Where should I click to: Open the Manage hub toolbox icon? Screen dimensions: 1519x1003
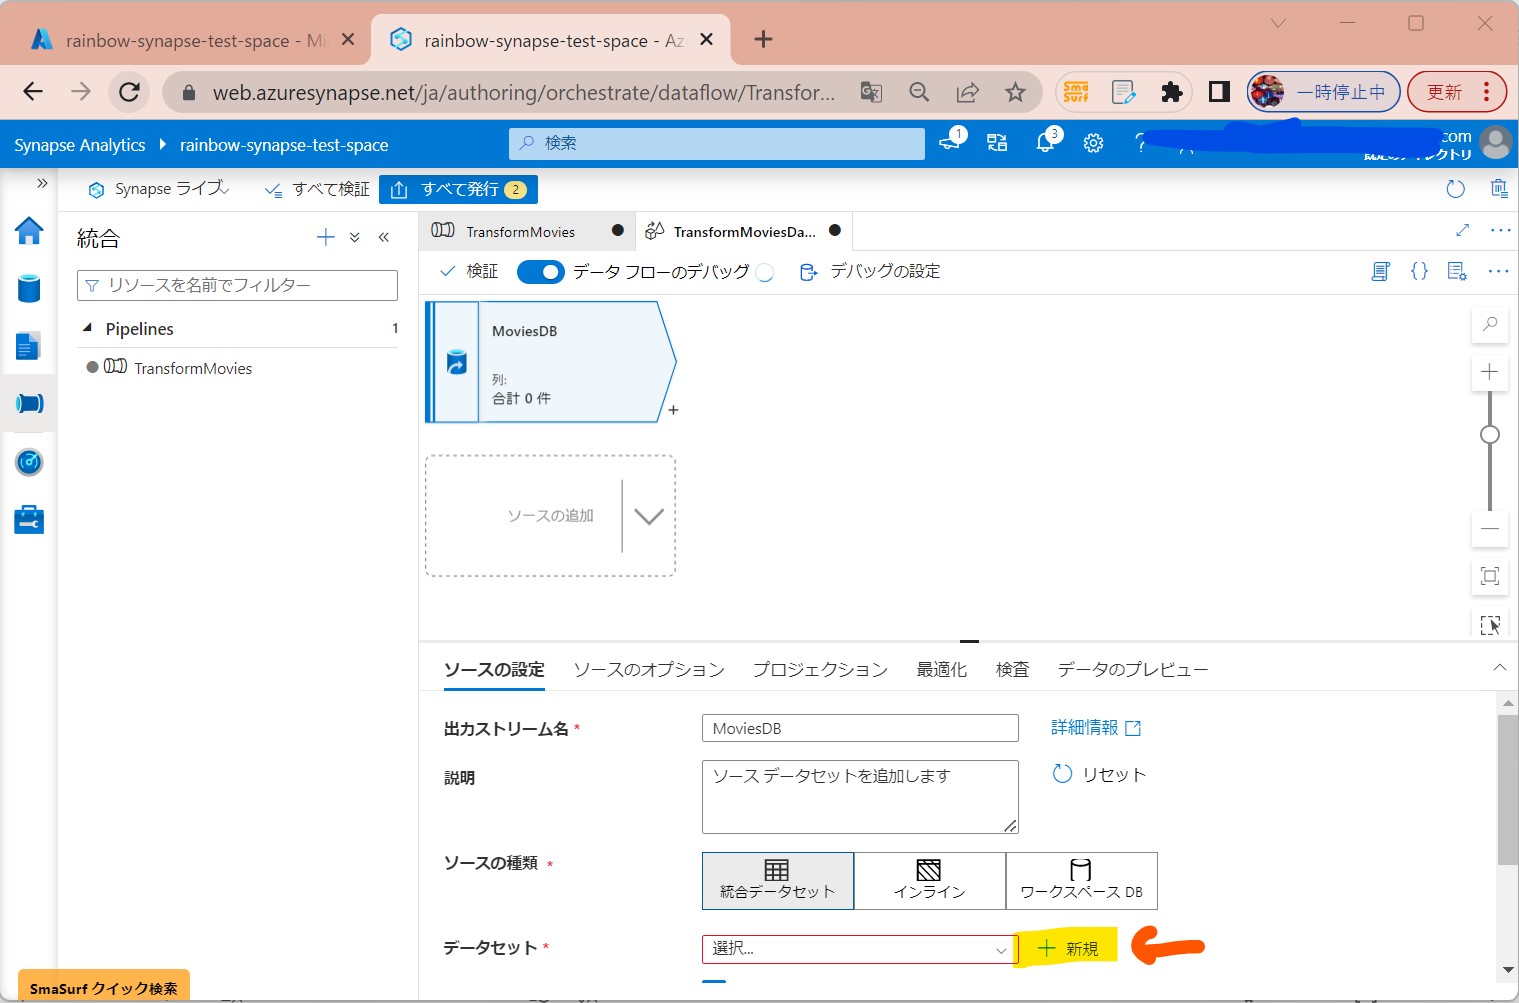click(29, 520)
